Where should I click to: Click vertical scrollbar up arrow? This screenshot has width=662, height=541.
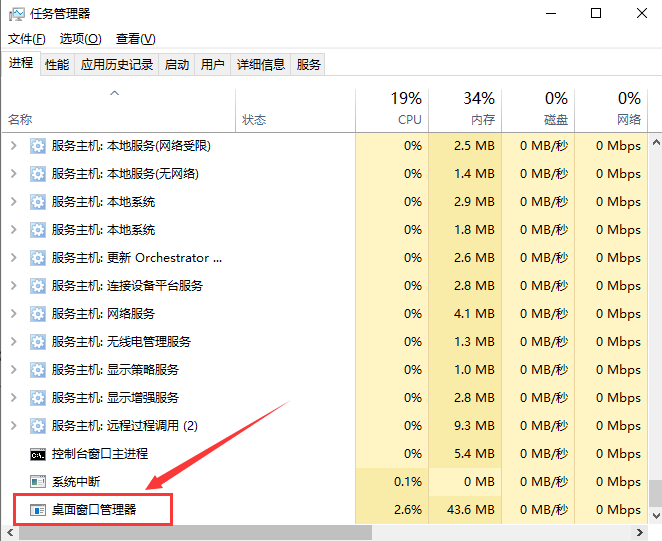(x=656, y=142)
